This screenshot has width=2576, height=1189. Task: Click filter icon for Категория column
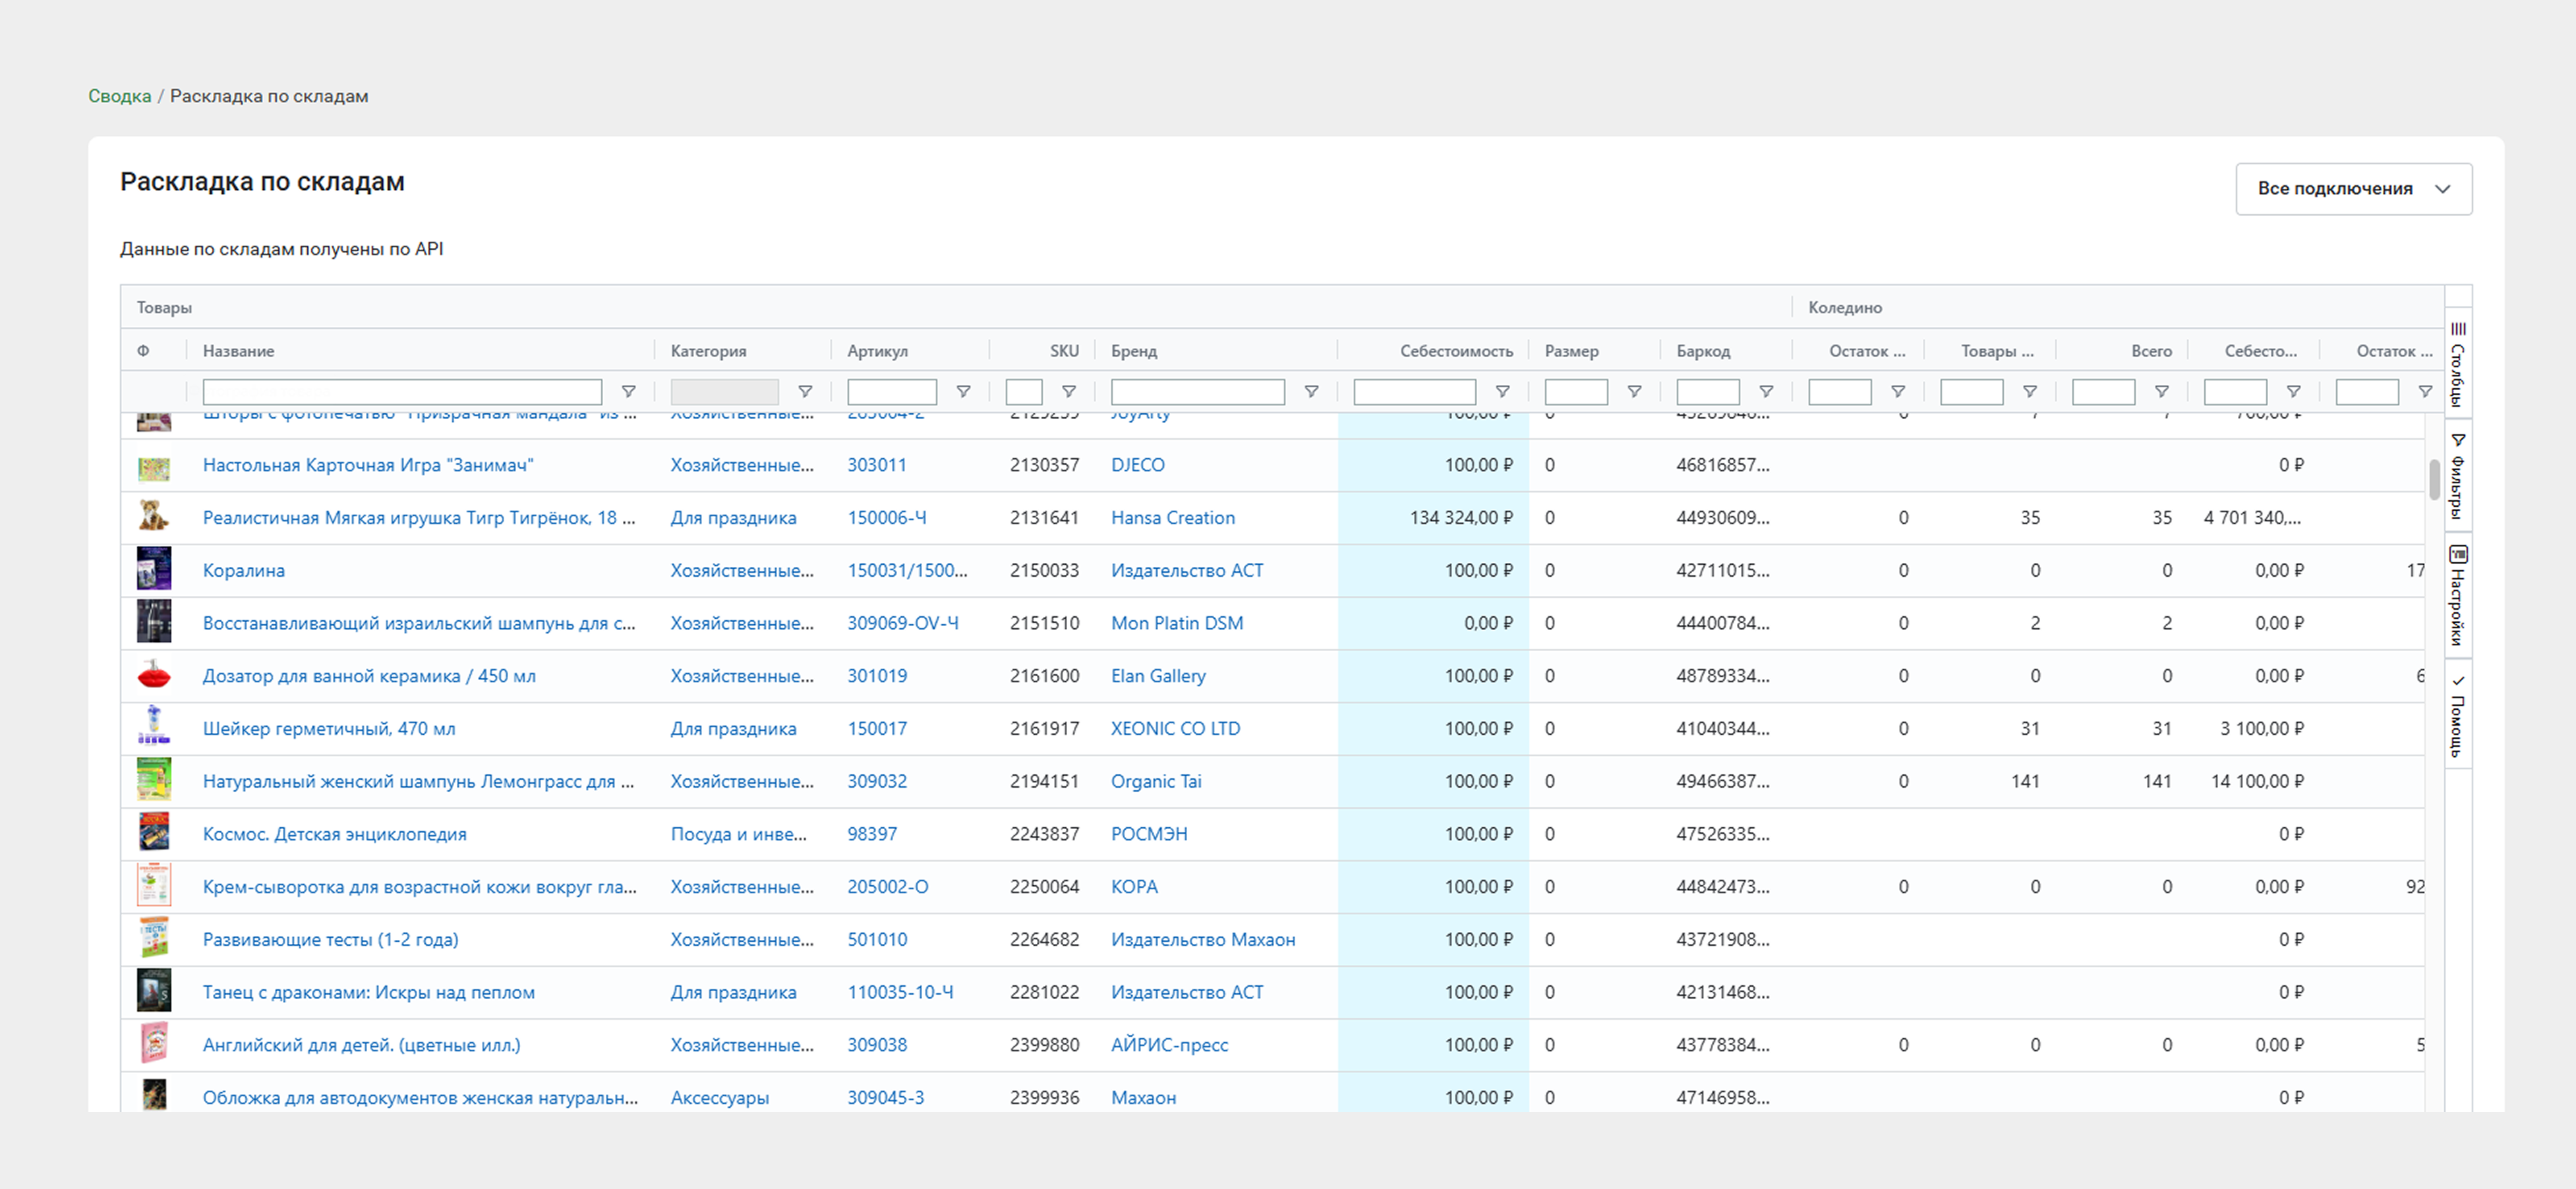coord(804,392)
